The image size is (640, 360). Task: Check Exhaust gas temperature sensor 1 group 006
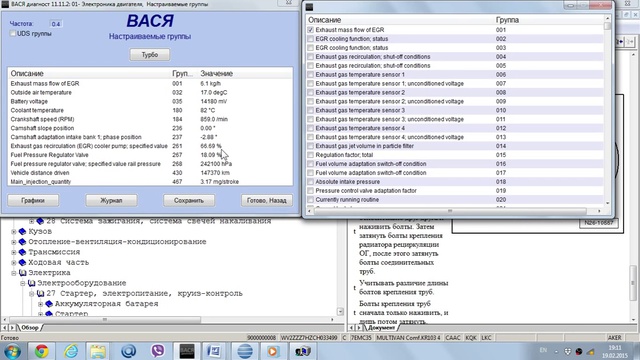[x=311, y=75]
